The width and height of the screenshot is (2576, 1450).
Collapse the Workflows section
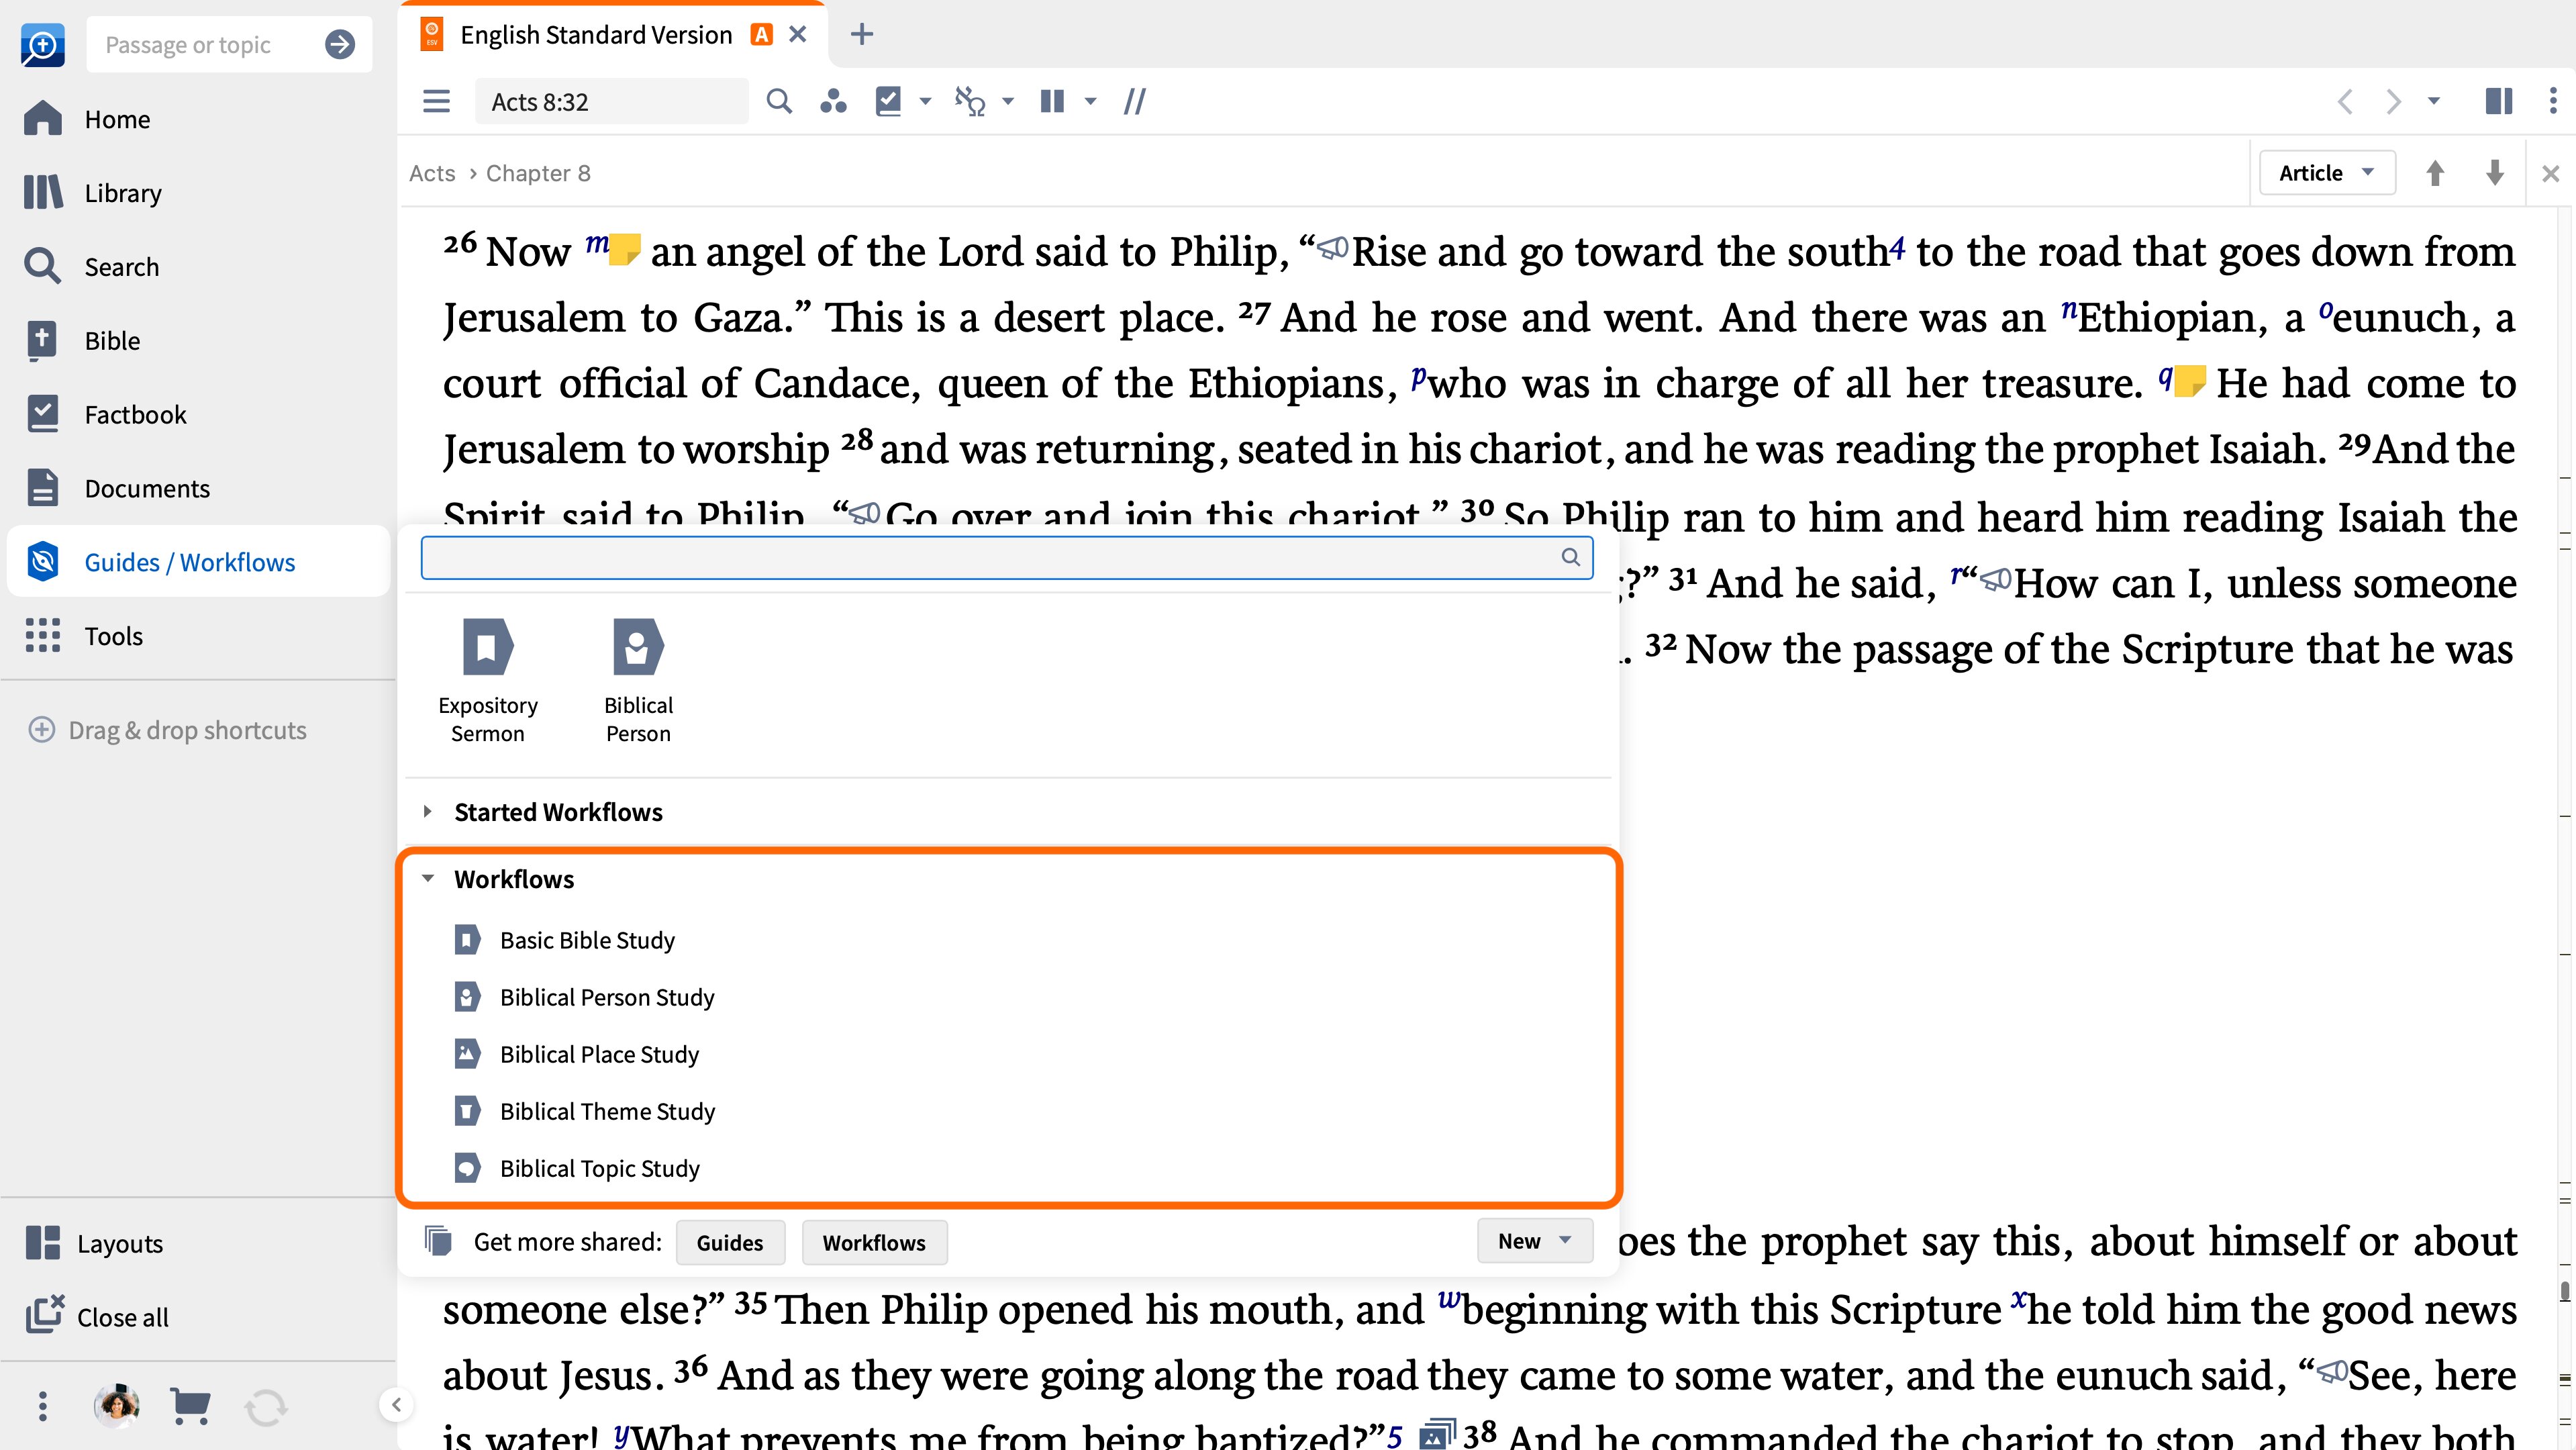click(428, 878)
